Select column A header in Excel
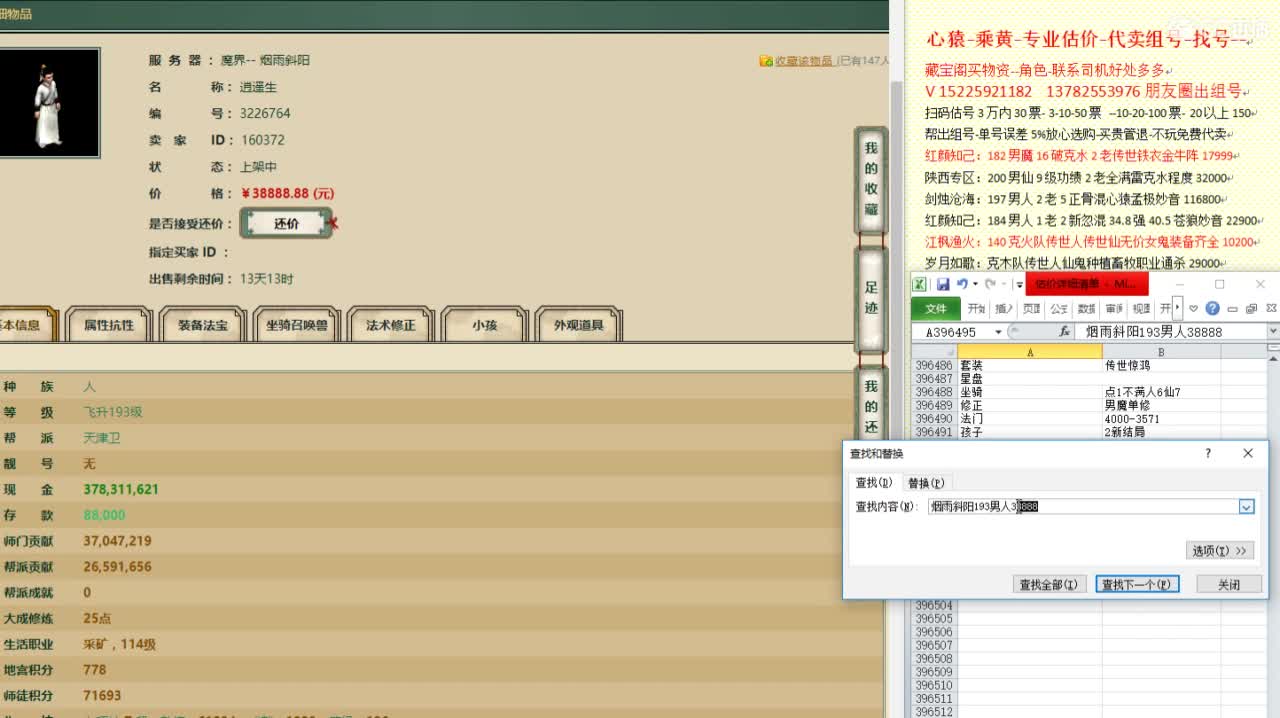 [x=1030, y=352]
